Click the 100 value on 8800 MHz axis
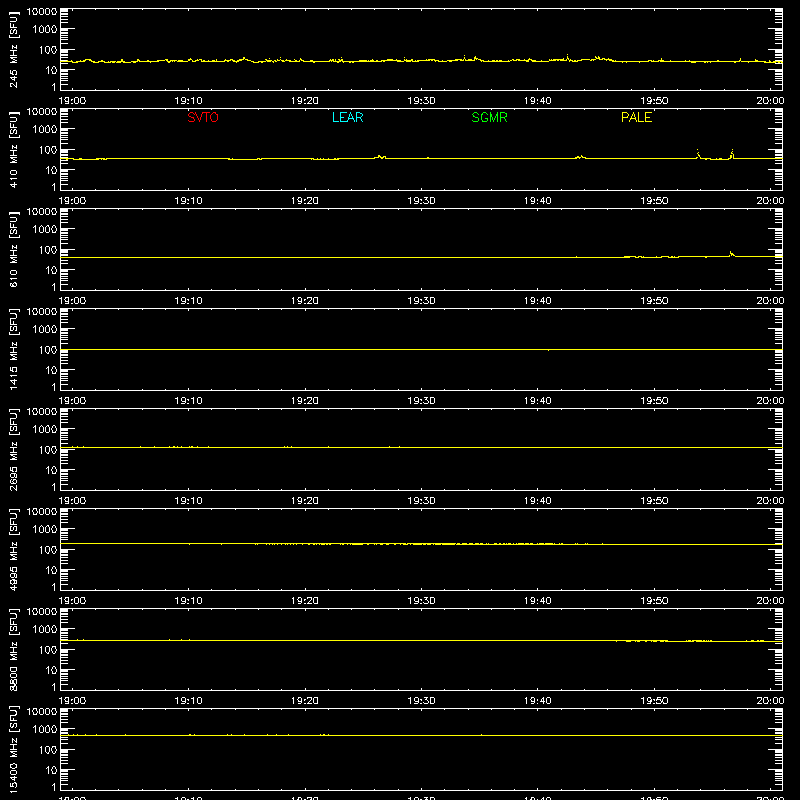Image resolution: width=800 pixels, height=800 pixels. tap(48, 650)
